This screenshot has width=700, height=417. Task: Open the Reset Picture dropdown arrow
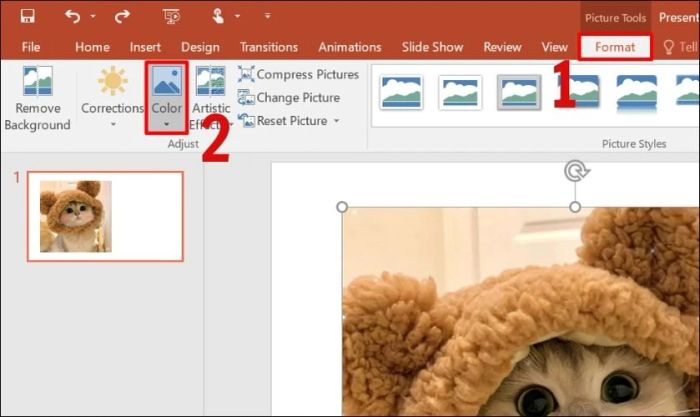tap(337, 121)
